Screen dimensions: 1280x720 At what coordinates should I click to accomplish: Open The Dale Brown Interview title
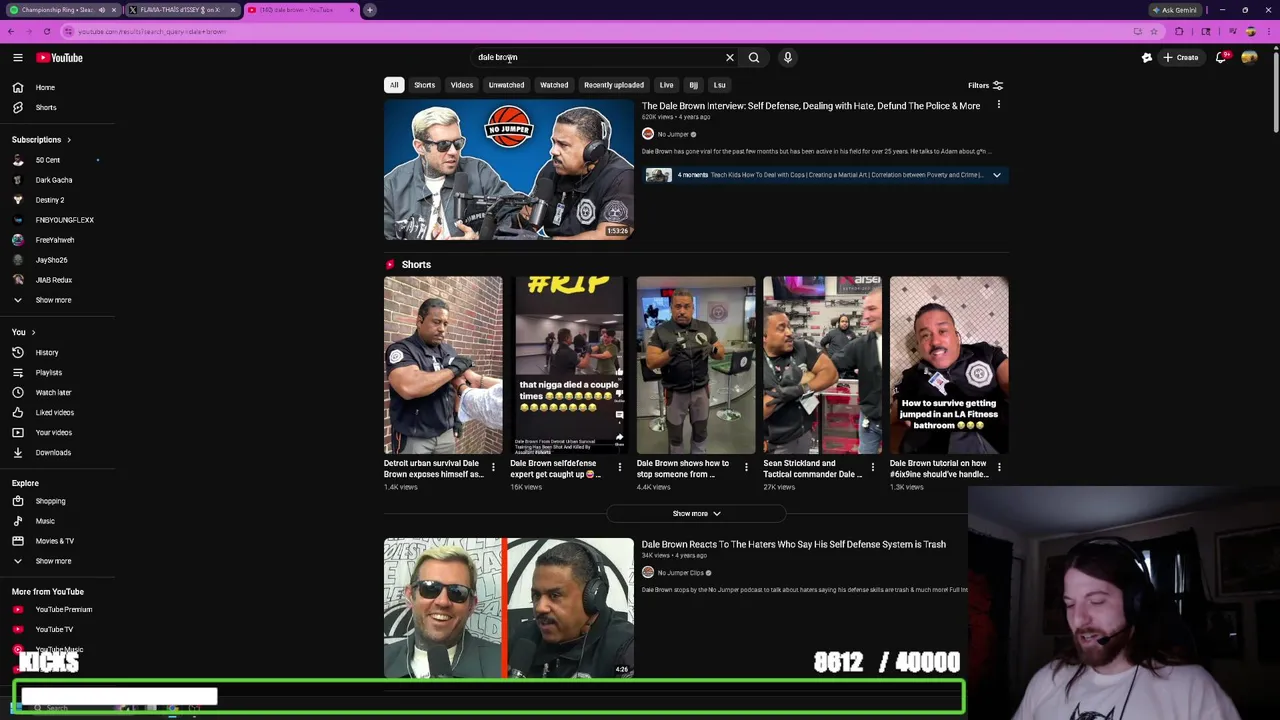pyautogui.click(x=811, y=106)
